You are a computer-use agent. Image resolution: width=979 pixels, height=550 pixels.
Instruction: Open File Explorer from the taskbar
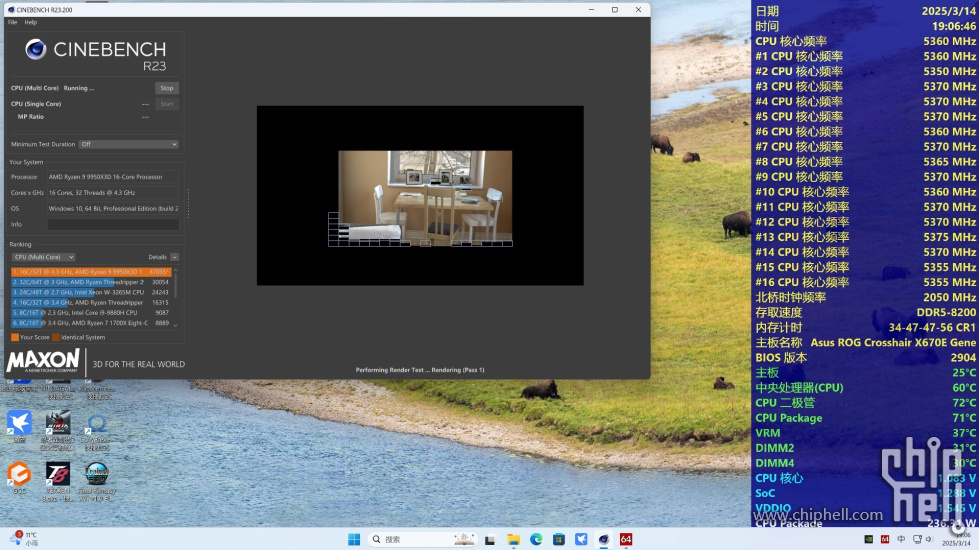click(x=513, y=539)
